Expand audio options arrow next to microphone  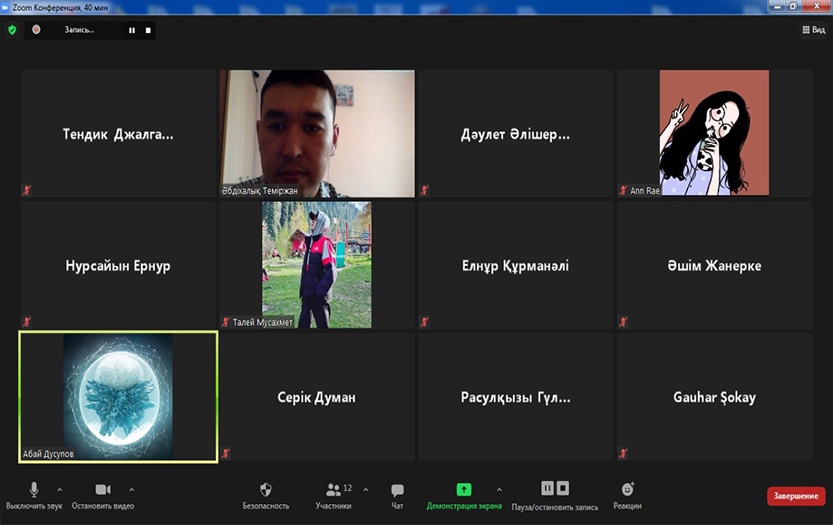point(59,489)
